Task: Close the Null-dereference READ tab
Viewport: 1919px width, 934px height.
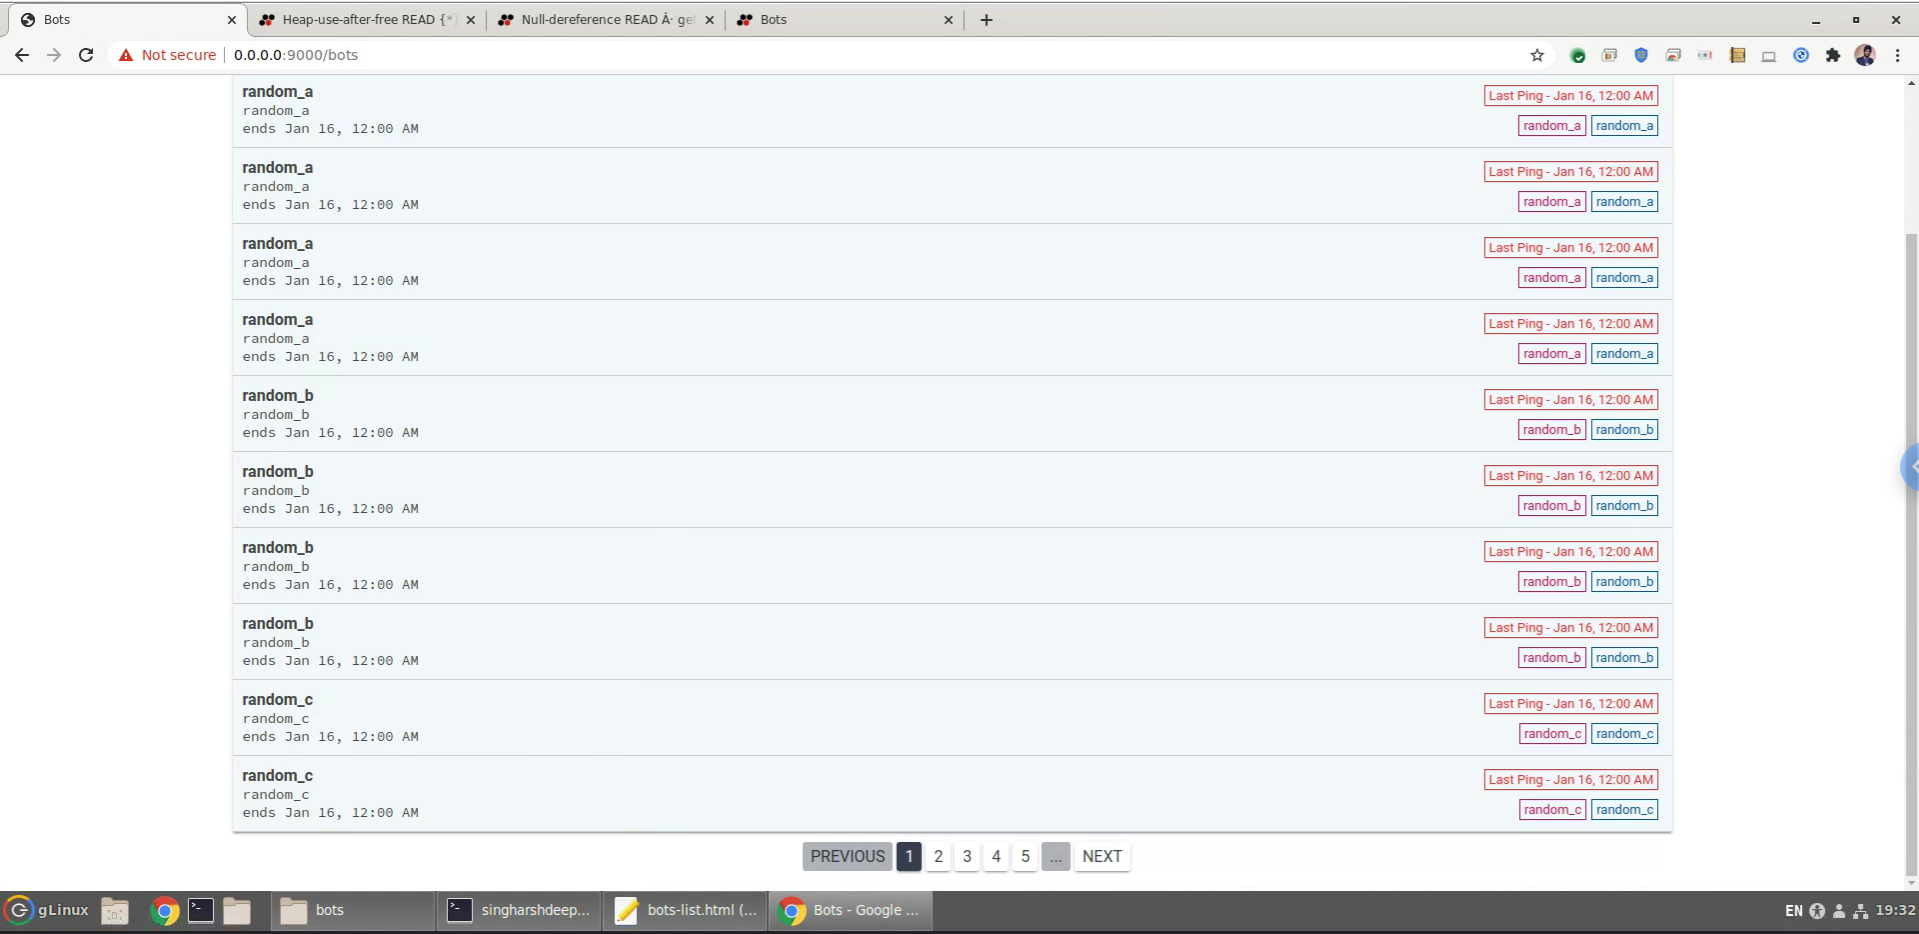Action: [710, 20]
